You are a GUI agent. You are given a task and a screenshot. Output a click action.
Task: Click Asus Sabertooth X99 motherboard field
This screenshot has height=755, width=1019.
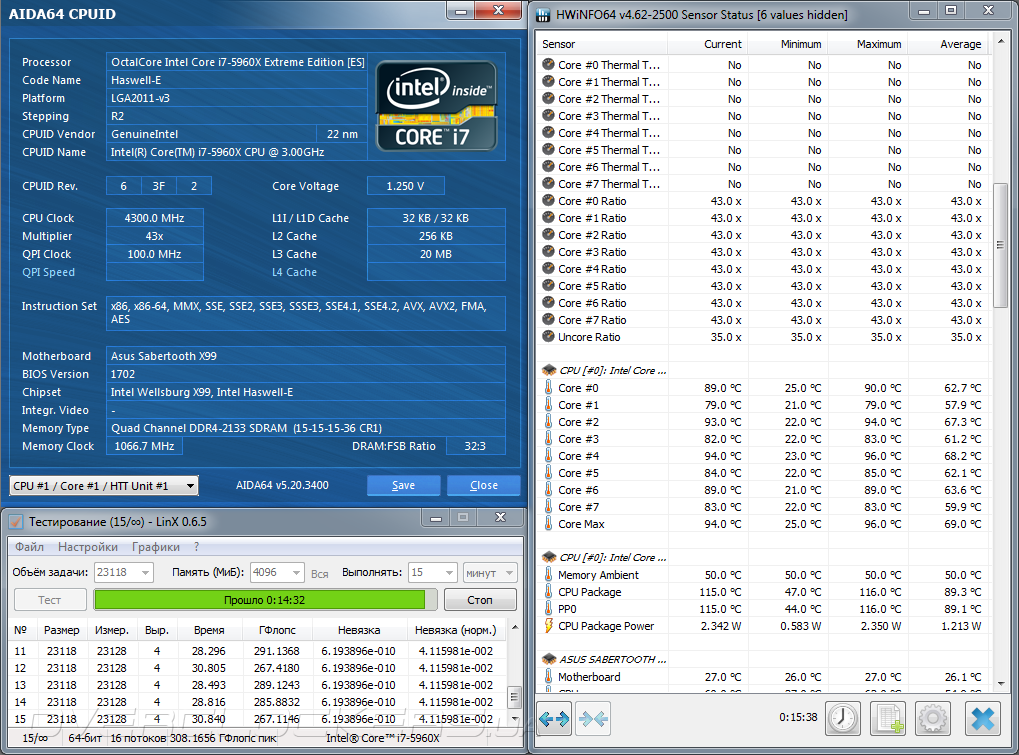(x=305, y=355)
